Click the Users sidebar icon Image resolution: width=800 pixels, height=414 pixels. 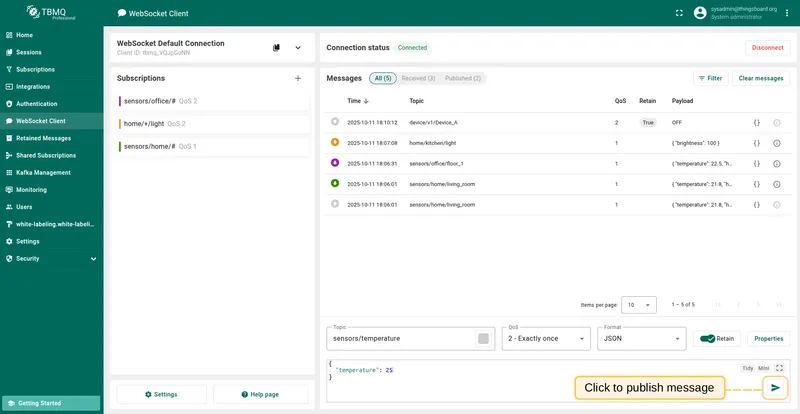pos(9,207)
